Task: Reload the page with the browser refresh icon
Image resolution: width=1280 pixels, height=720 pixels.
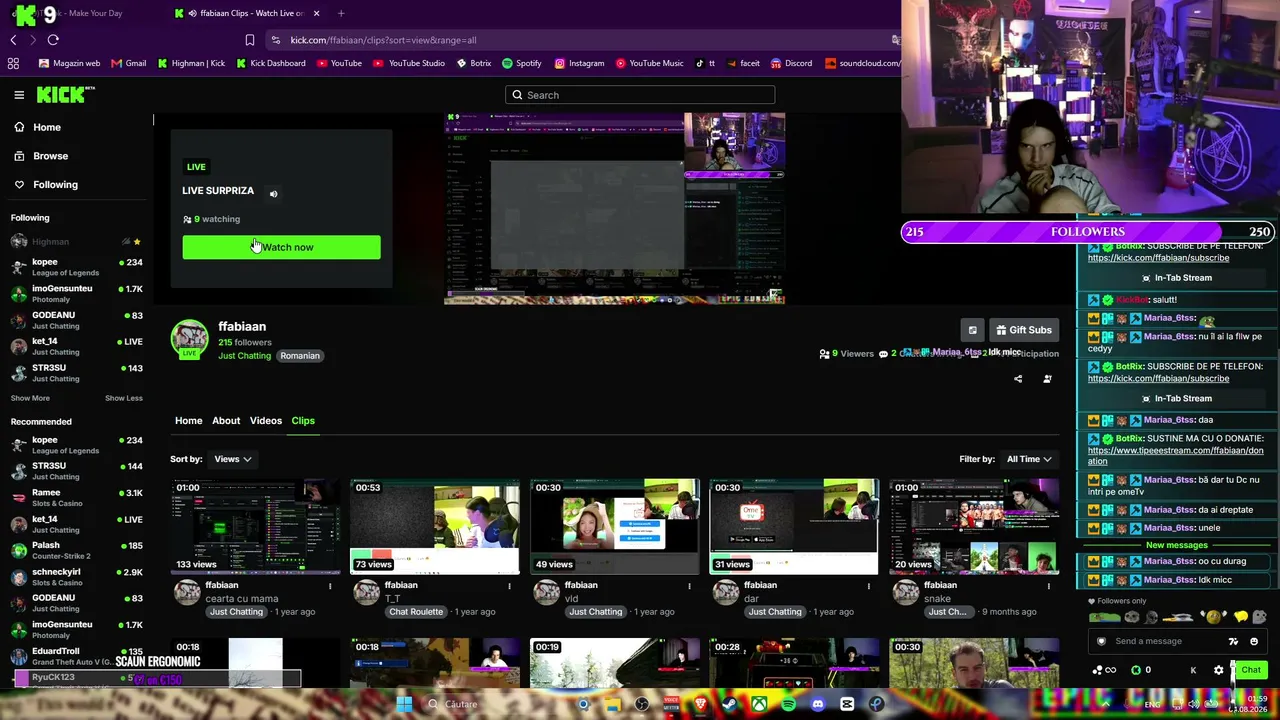Action: point(53,40)
